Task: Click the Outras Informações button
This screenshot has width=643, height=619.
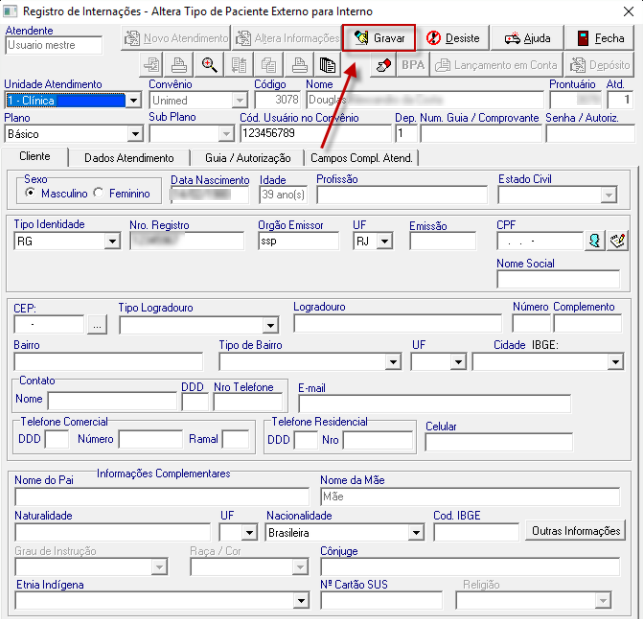Action: click(x=576, y=531)
